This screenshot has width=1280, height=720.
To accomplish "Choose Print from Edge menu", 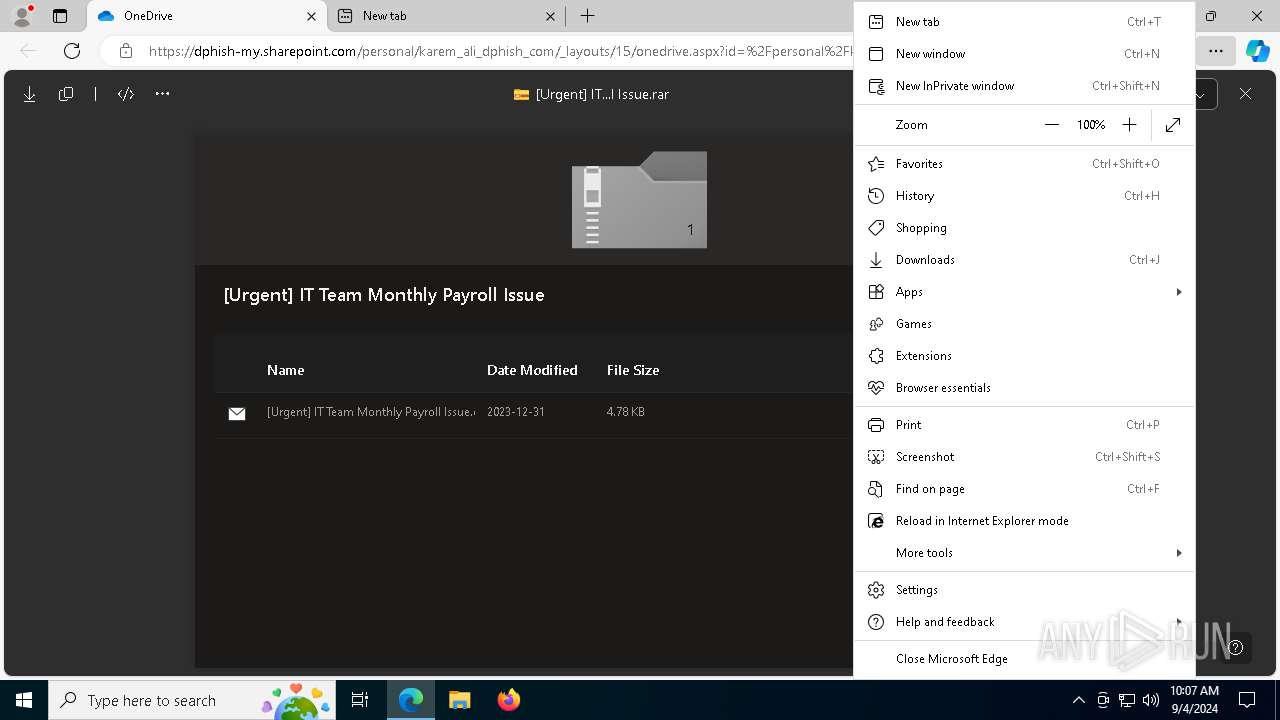I will coord(1024,425).
